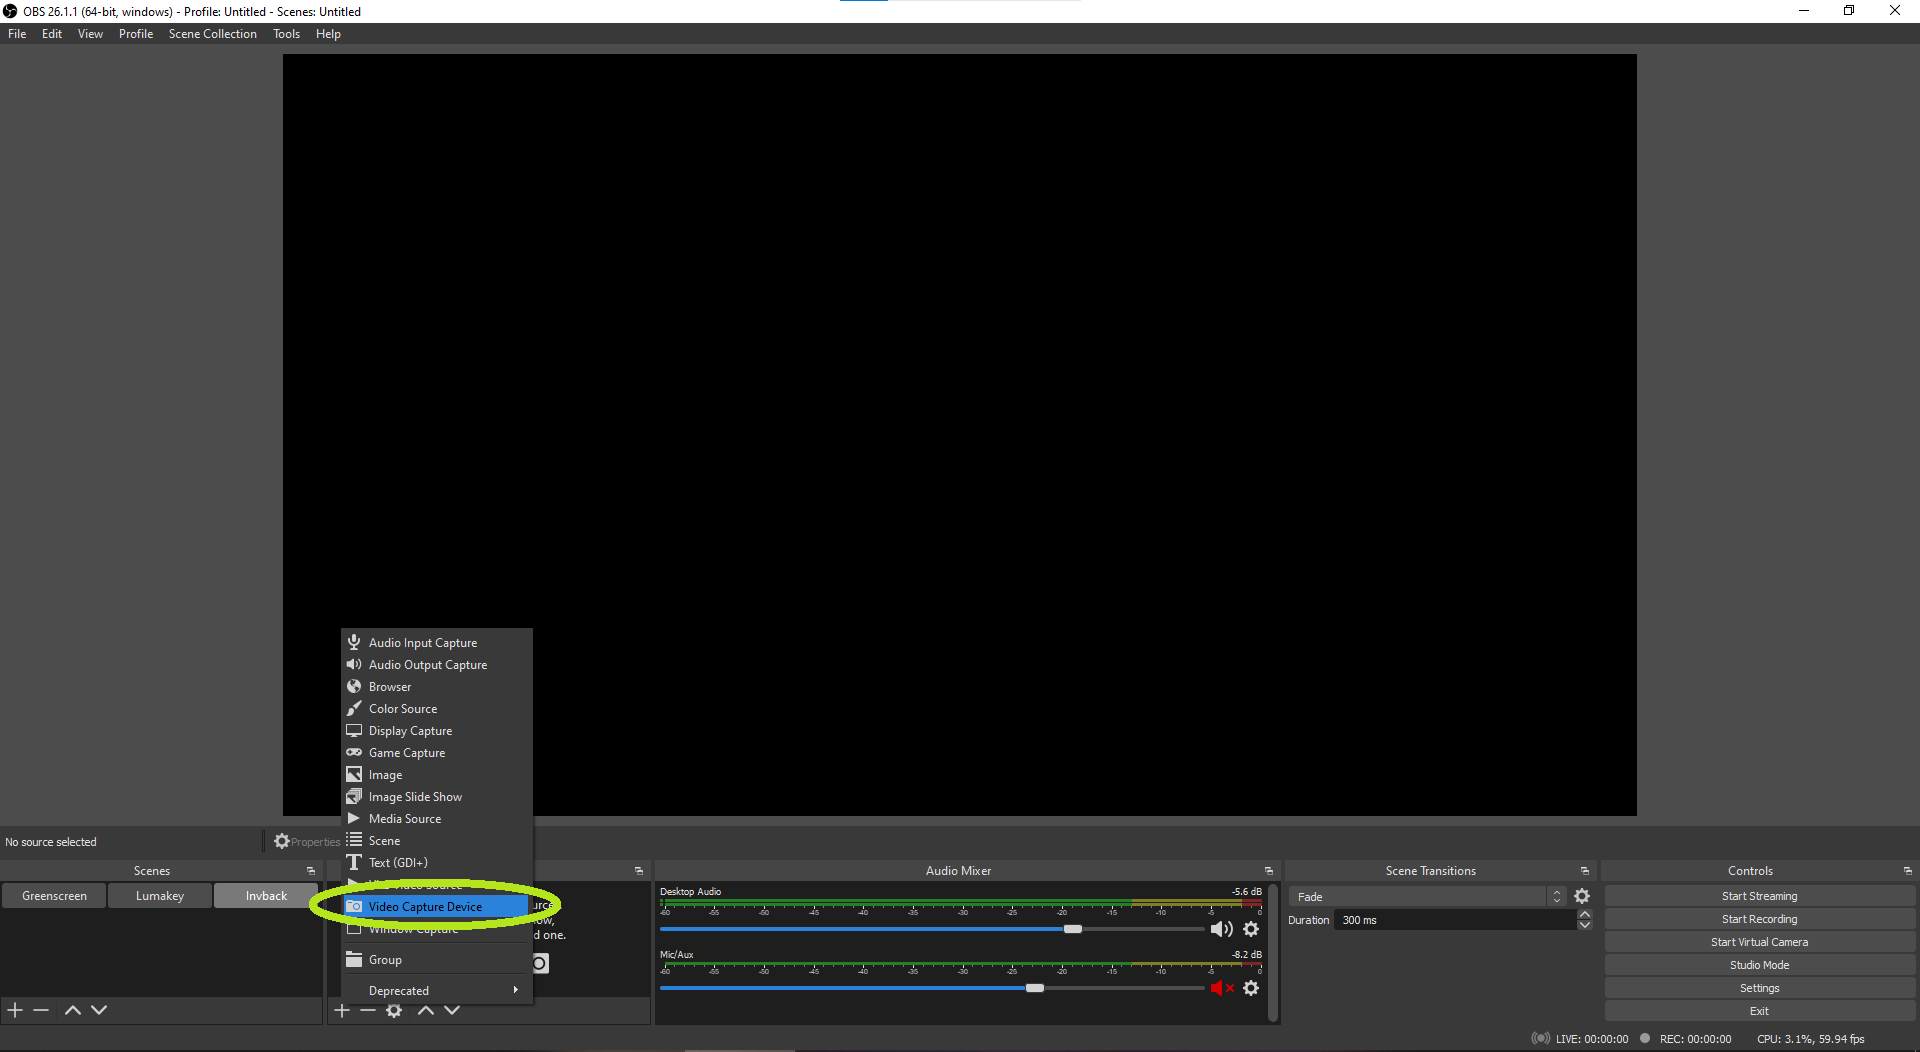Move source up with arrow icon
Viewport: 1920px width, 1052px height.
pos(426,1010)
